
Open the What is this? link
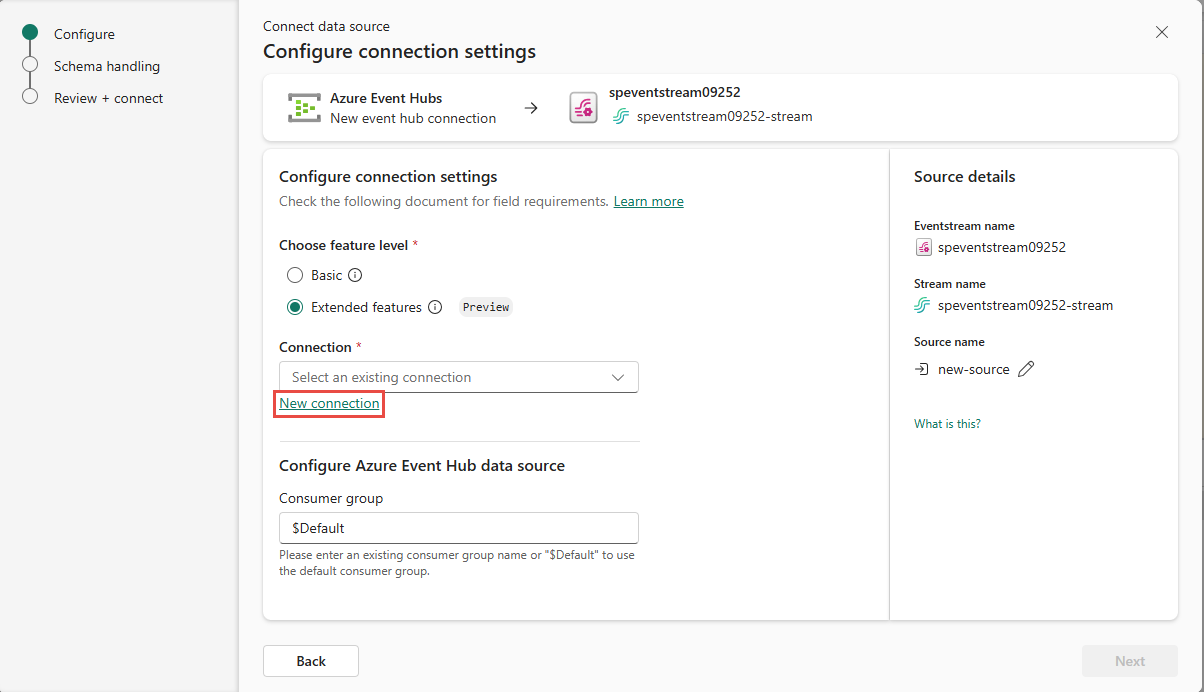coord(947,424)
